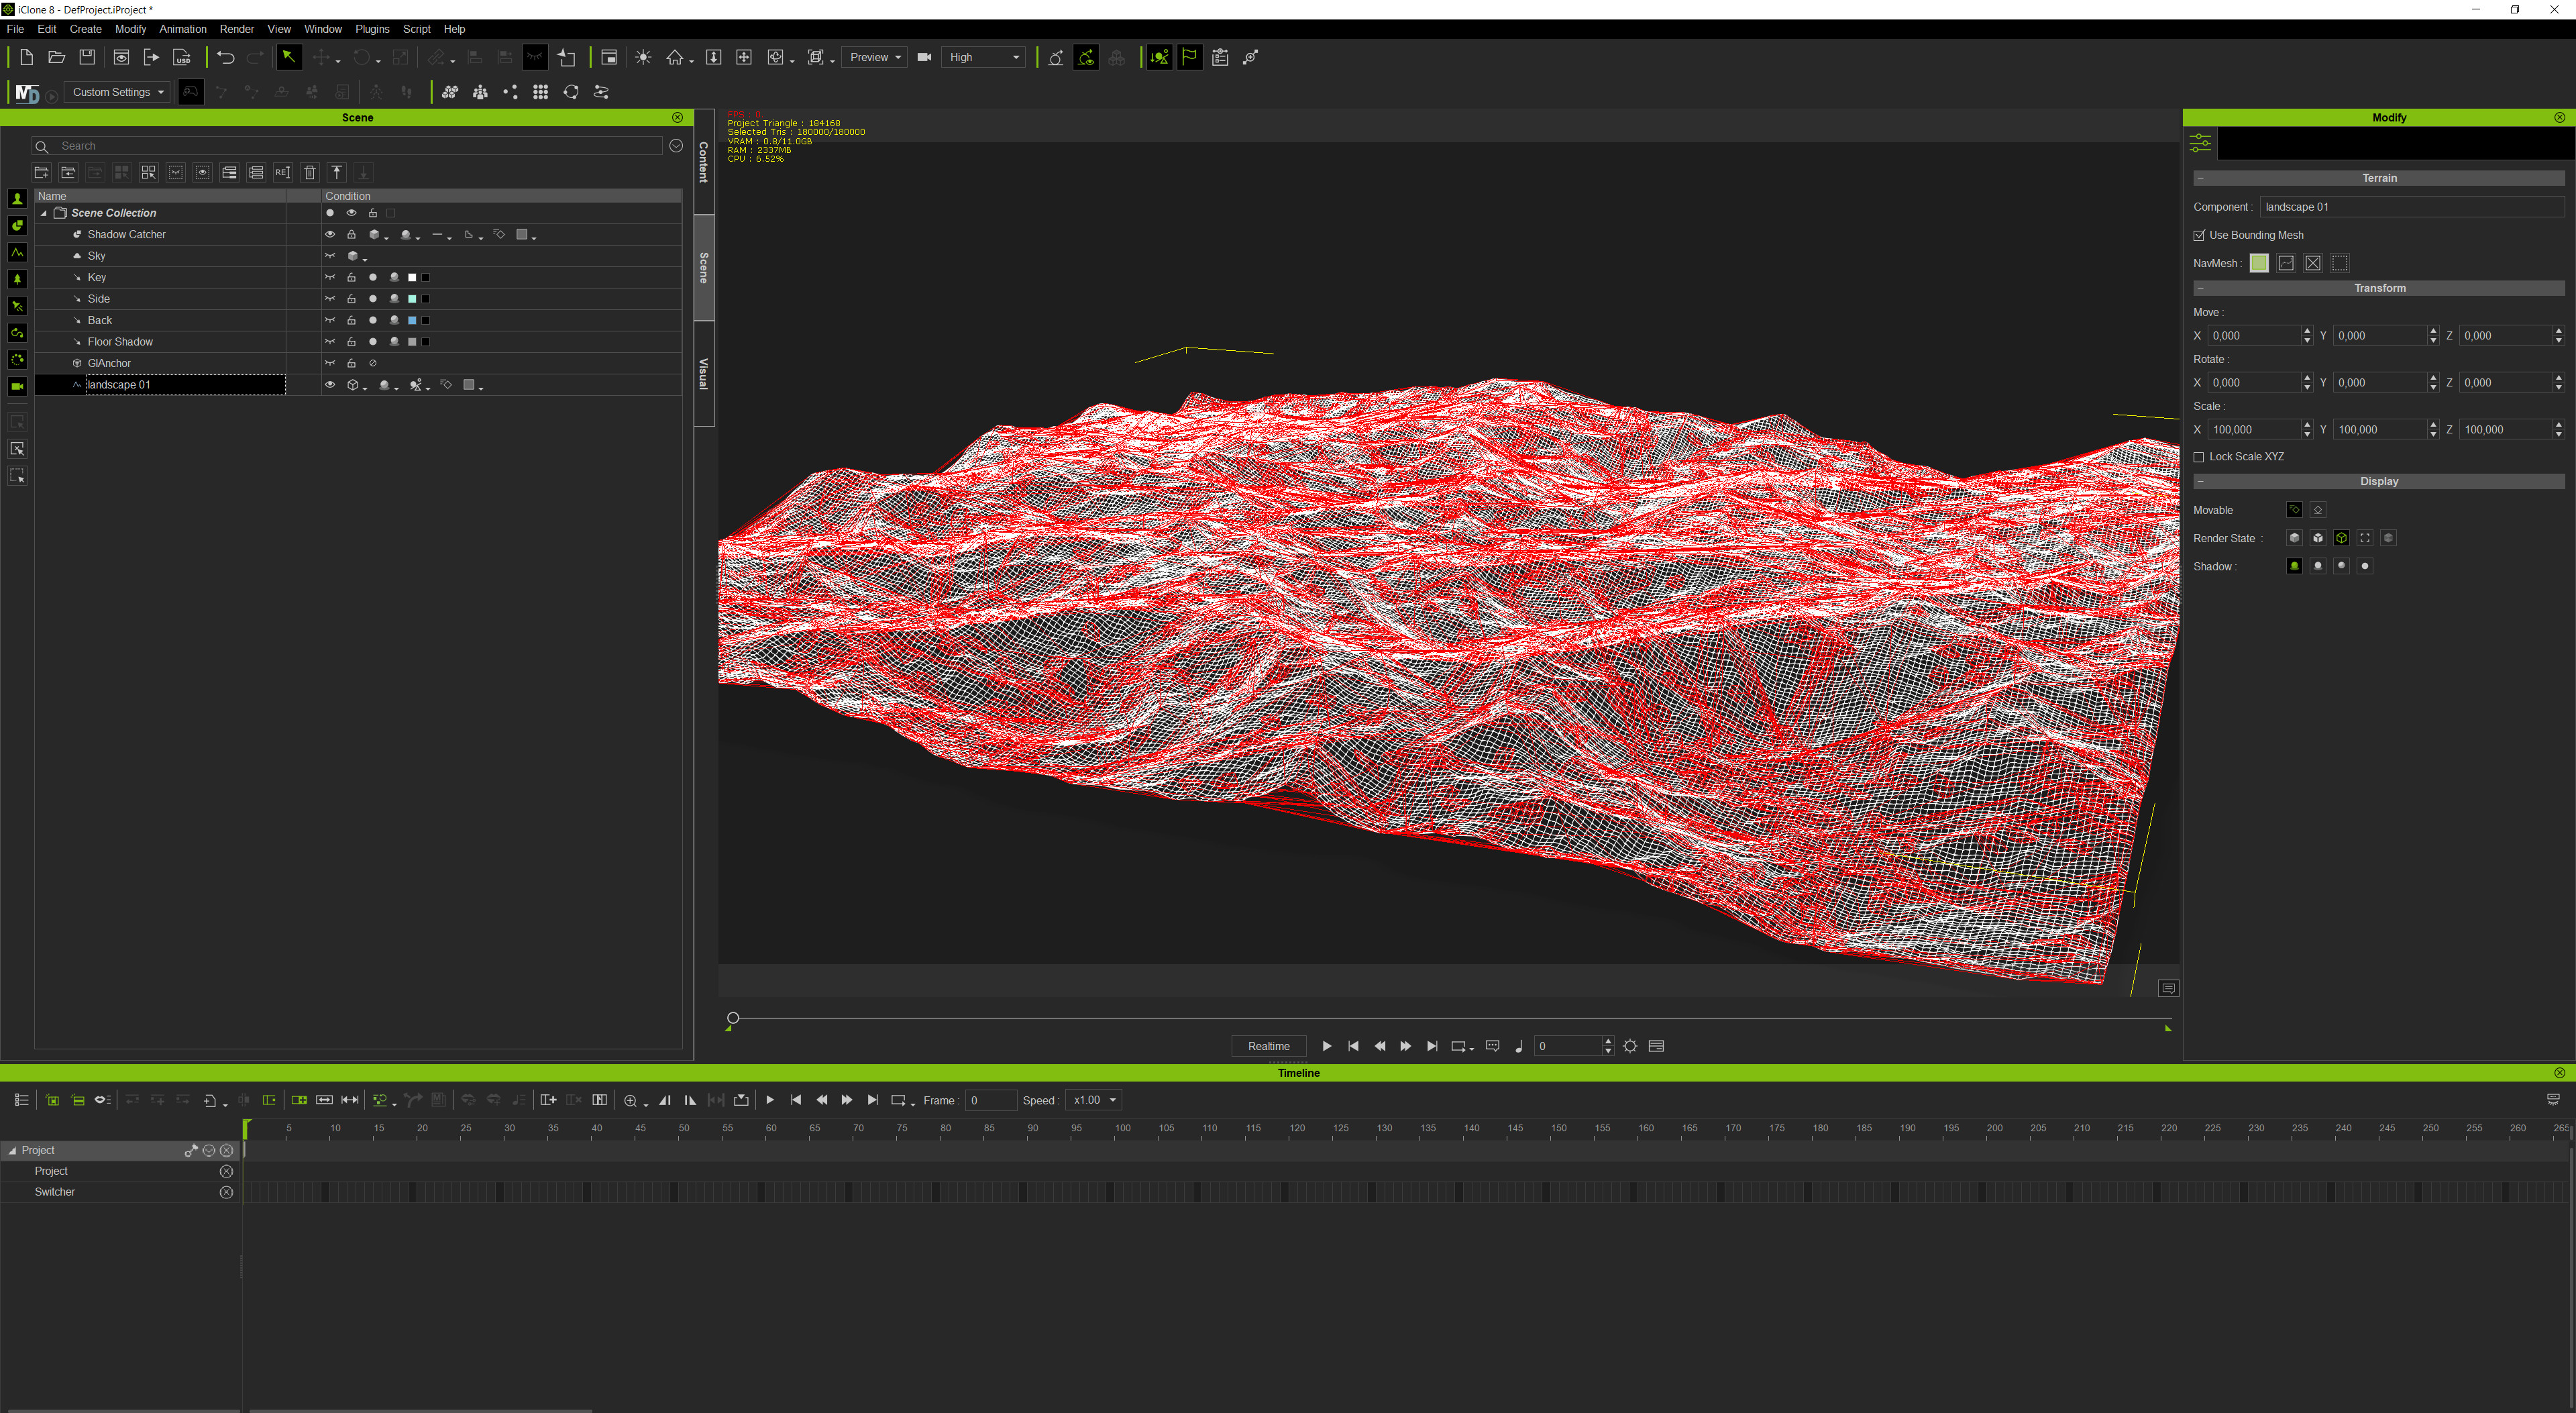
Task: Create a new project with the blank page icon
Action: [27, 57]
